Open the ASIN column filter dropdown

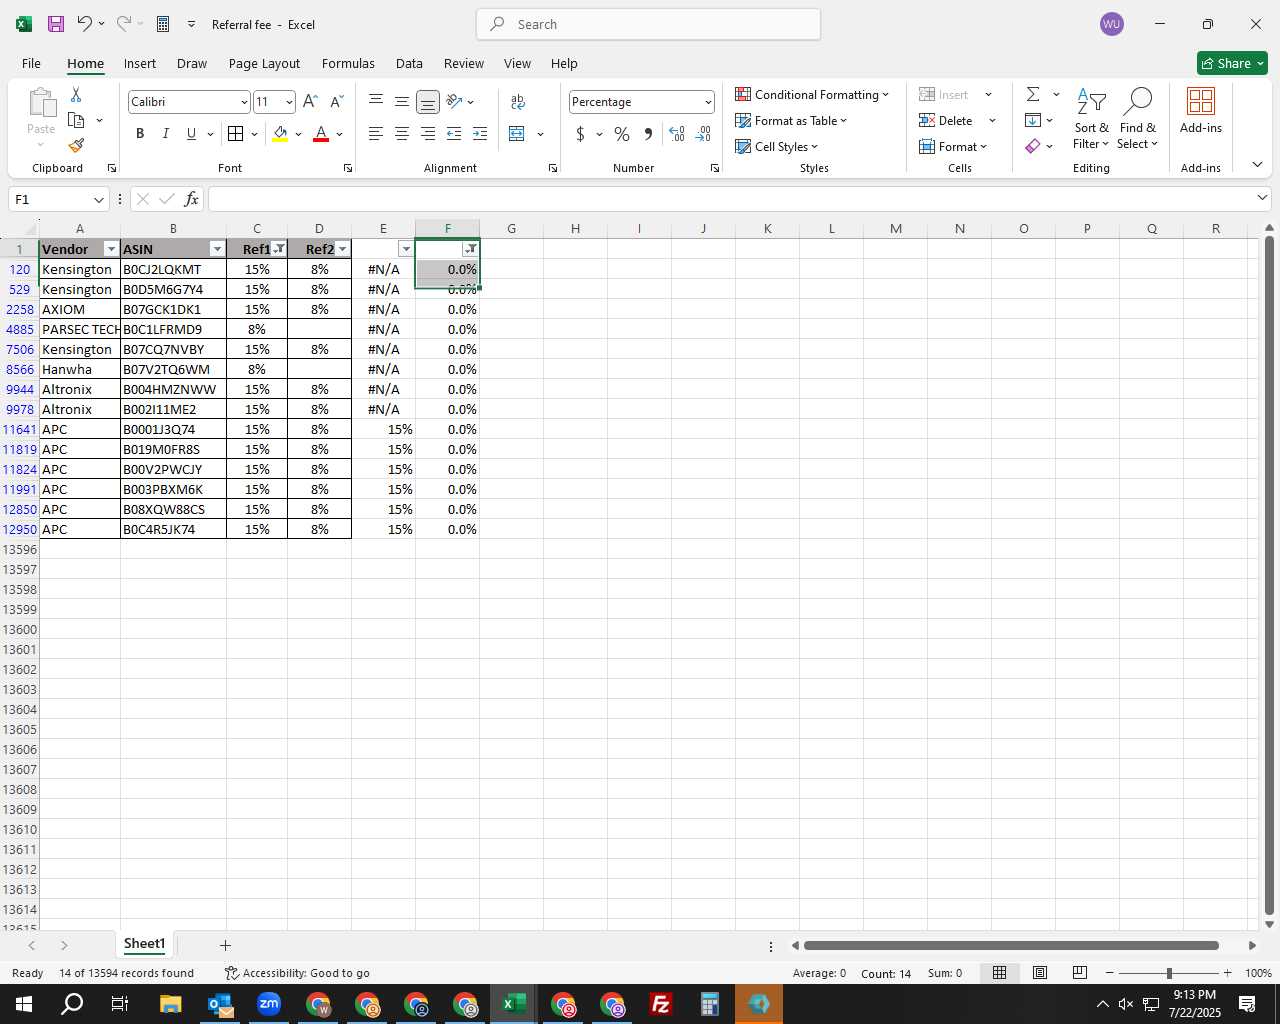click(217, 249)
